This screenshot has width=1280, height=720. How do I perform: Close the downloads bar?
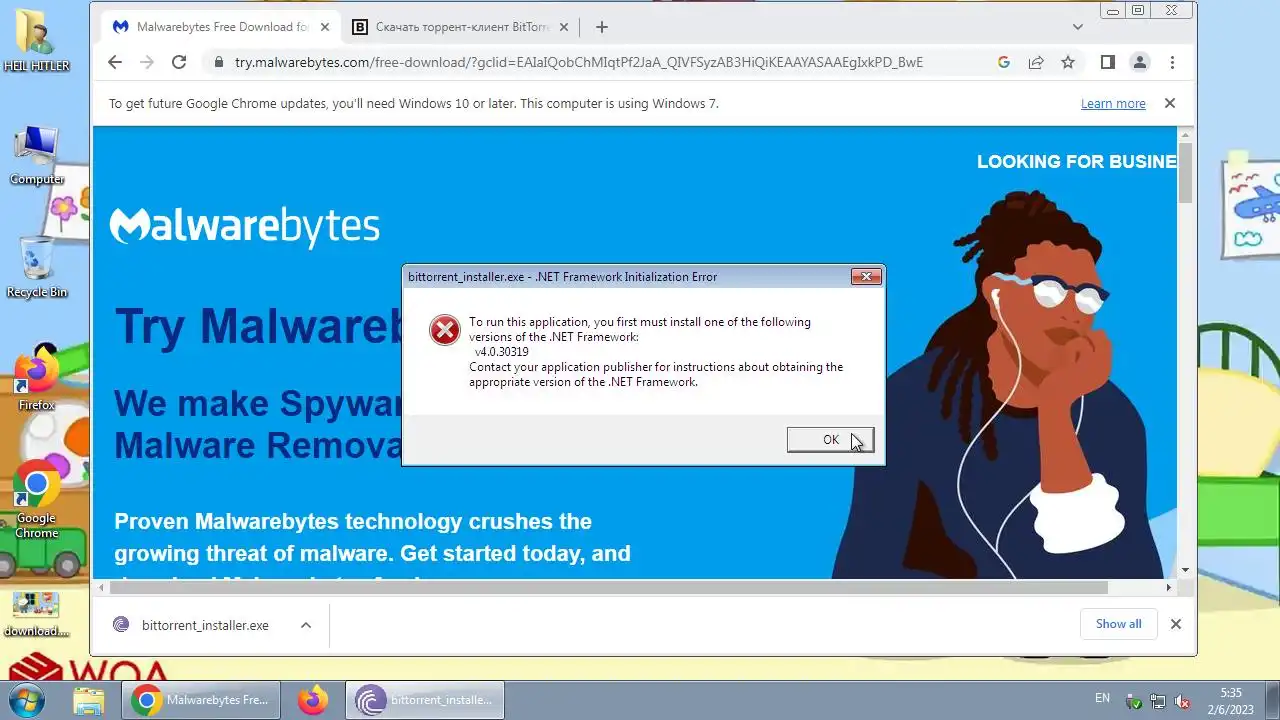click(x=1176, y=624)
